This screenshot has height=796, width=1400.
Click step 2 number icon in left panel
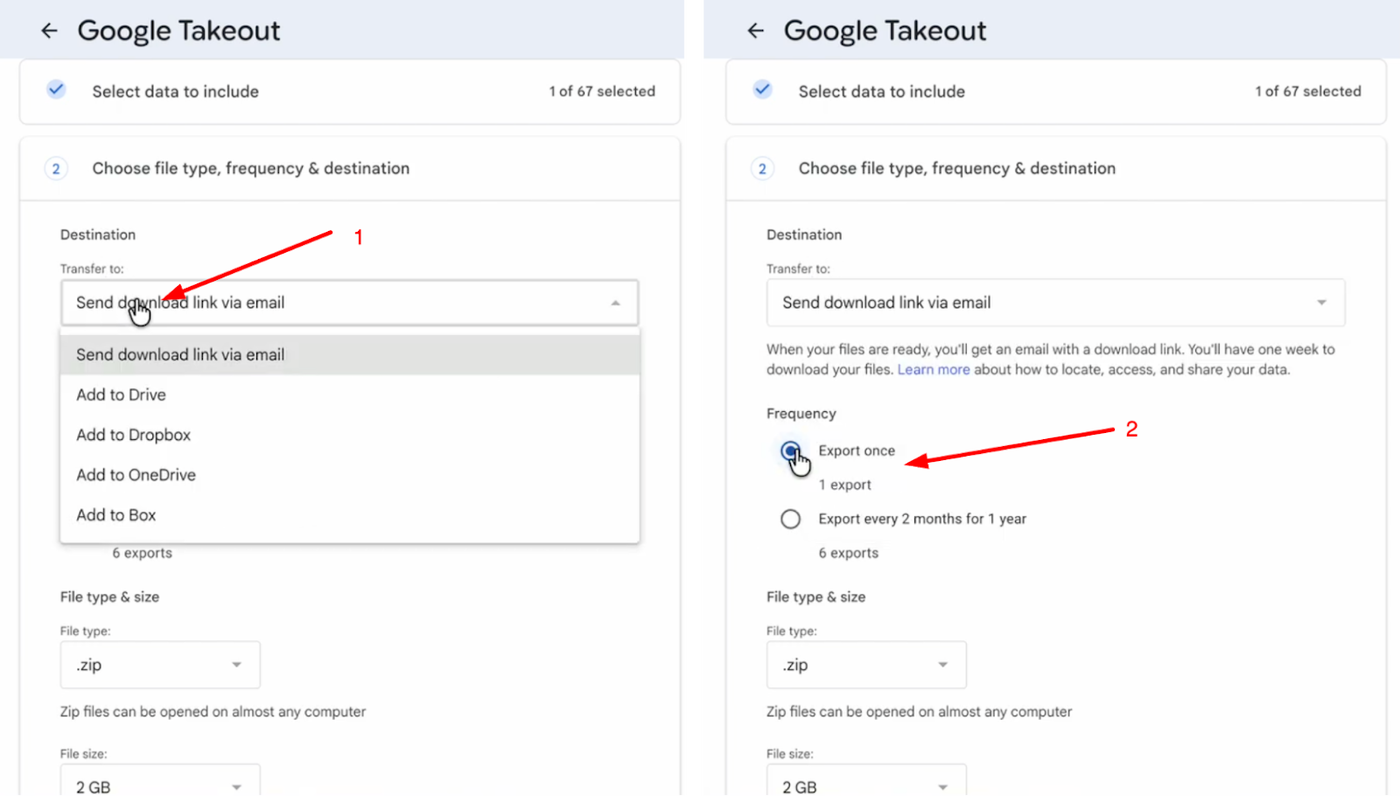pos(56,168)
